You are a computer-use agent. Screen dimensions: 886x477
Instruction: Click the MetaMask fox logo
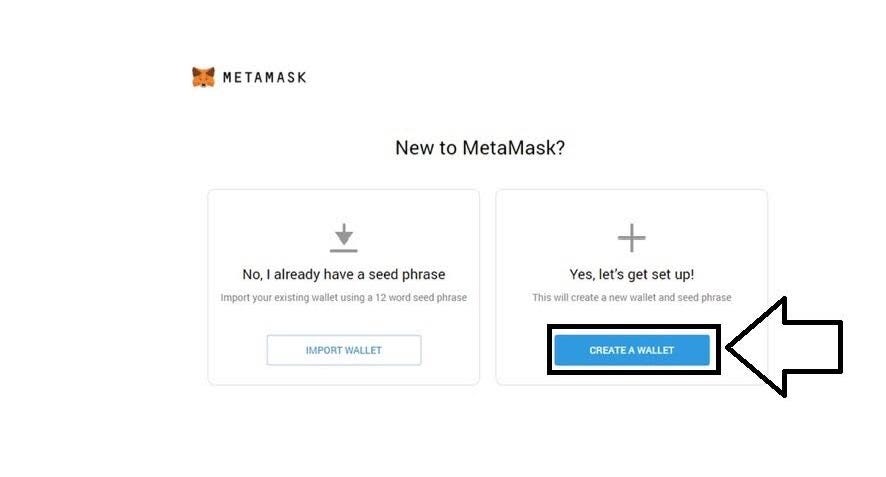pos(203,77)
